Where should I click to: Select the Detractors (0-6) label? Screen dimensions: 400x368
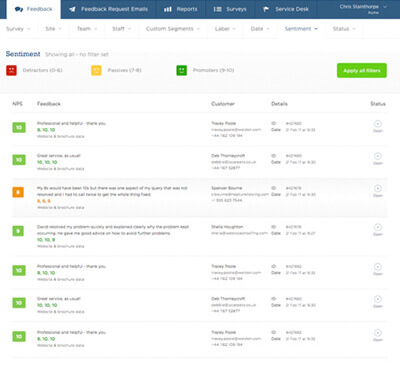pyautogui.click(x=42, y=70)
